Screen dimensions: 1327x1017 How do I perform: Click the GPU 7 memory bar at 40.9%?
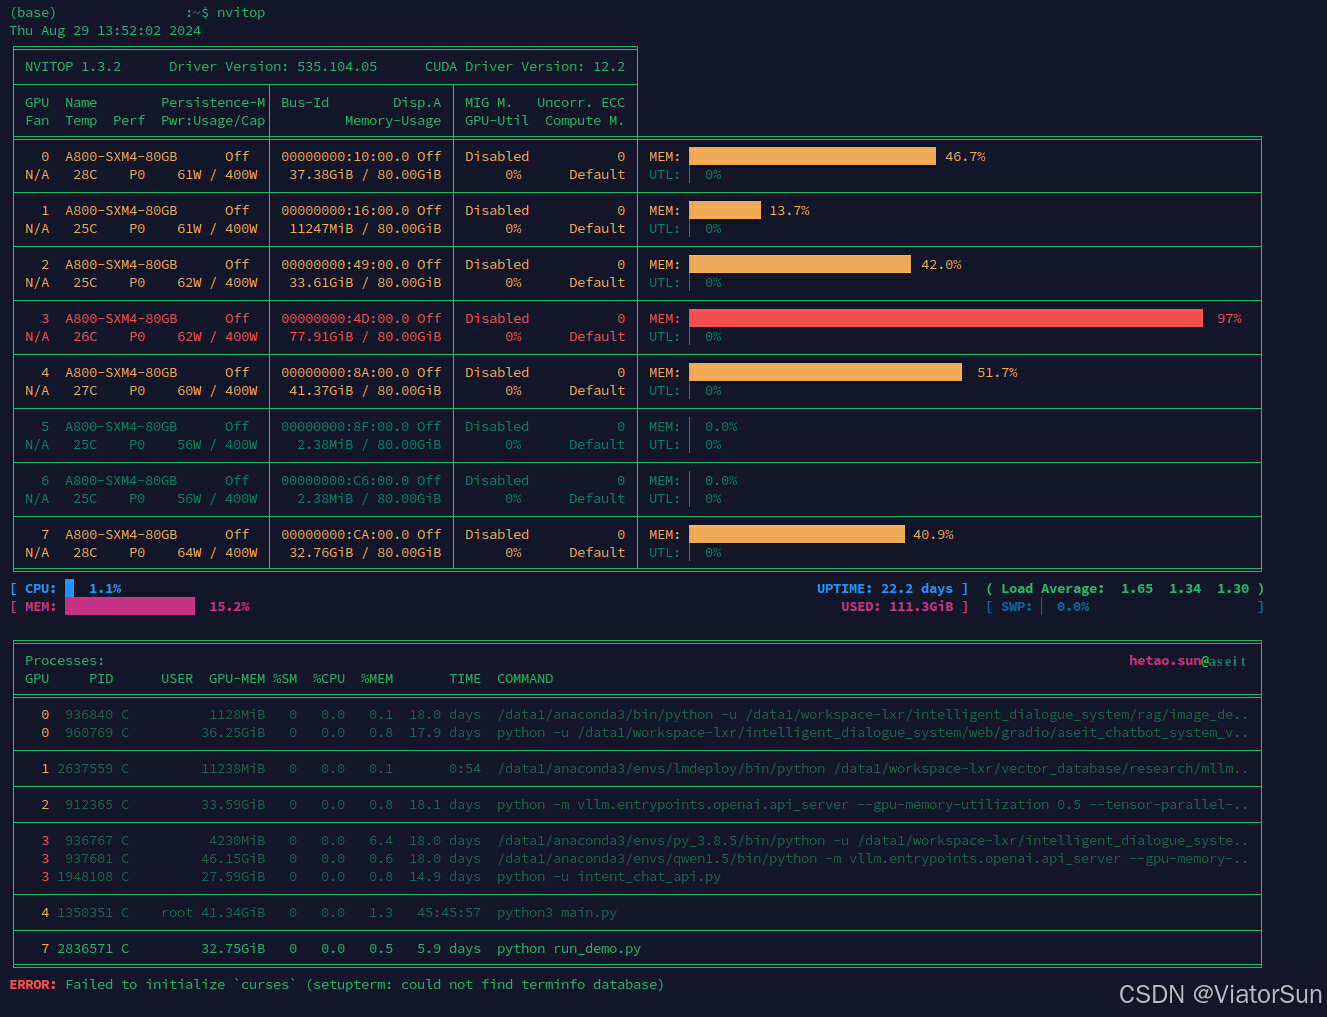click(x=797, y=534)
